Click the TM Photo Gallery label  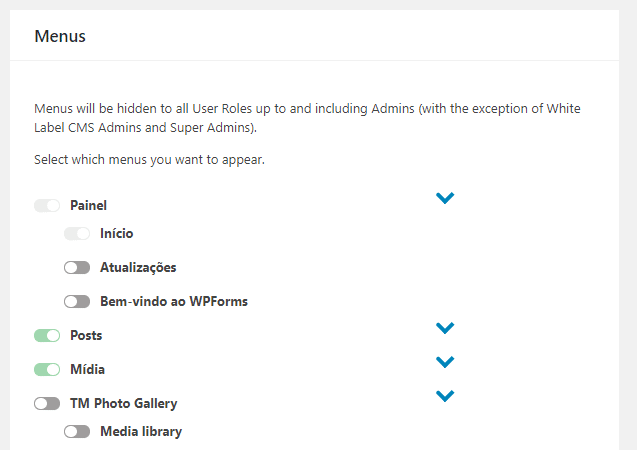pyautogui.click(x=124, y=404)
